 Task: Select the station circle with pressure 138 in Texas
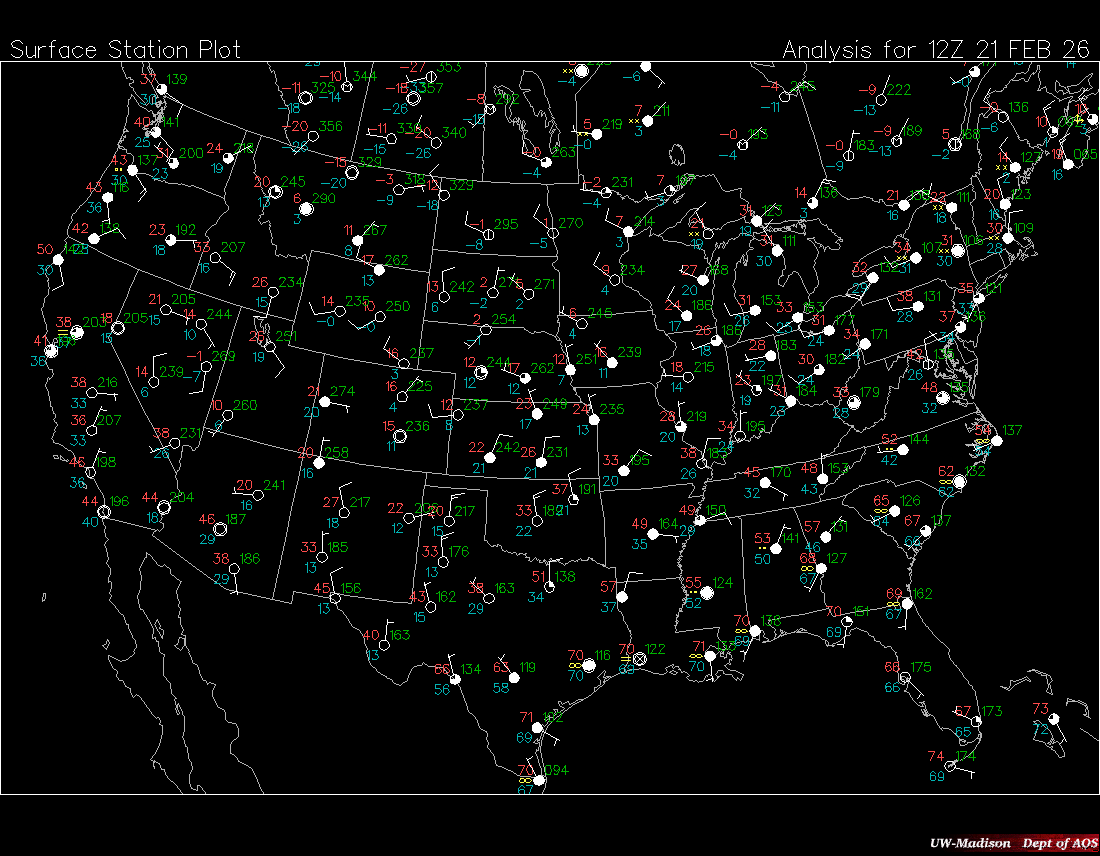pyautogui.click(x=550, y=586)
